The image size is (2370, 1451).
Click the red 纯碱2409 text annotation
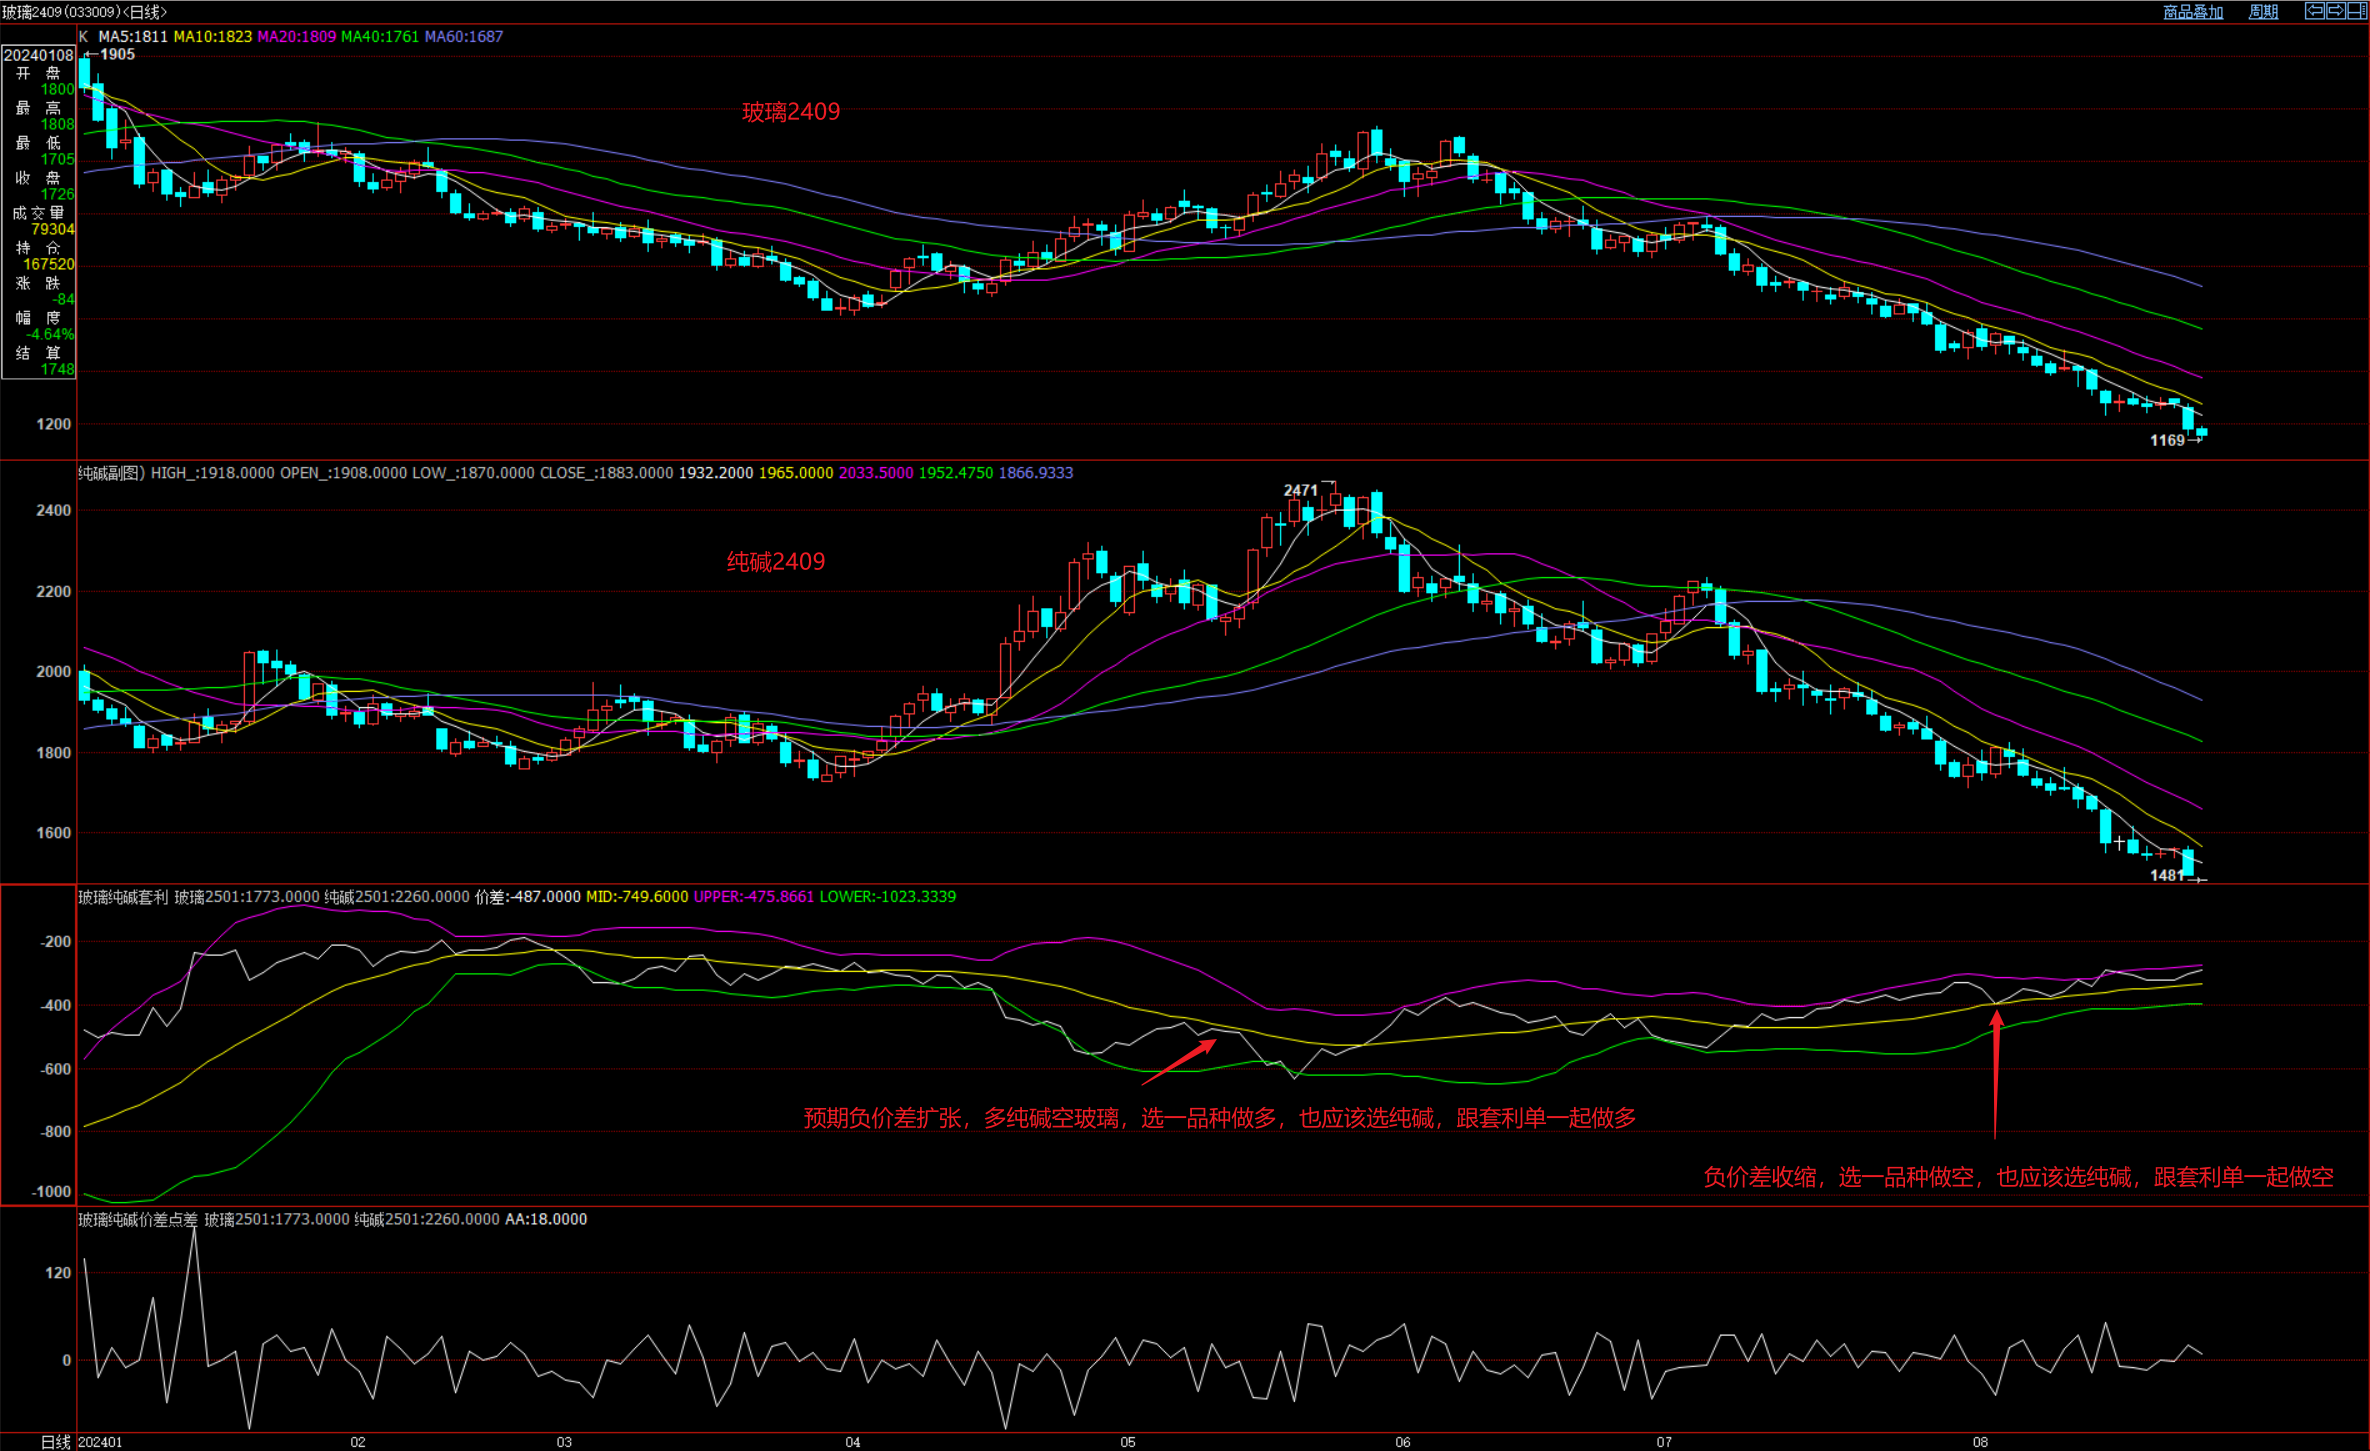click(775, 562)
